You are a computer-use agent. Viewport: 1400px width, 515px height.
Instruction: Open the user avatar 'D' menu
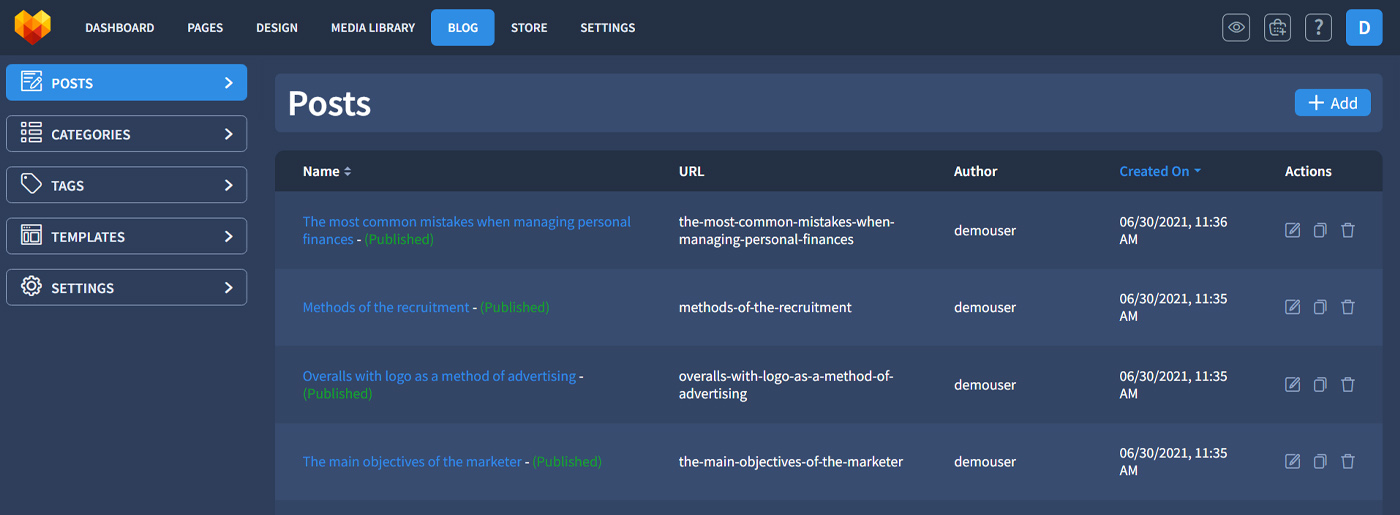(1364, 28)
